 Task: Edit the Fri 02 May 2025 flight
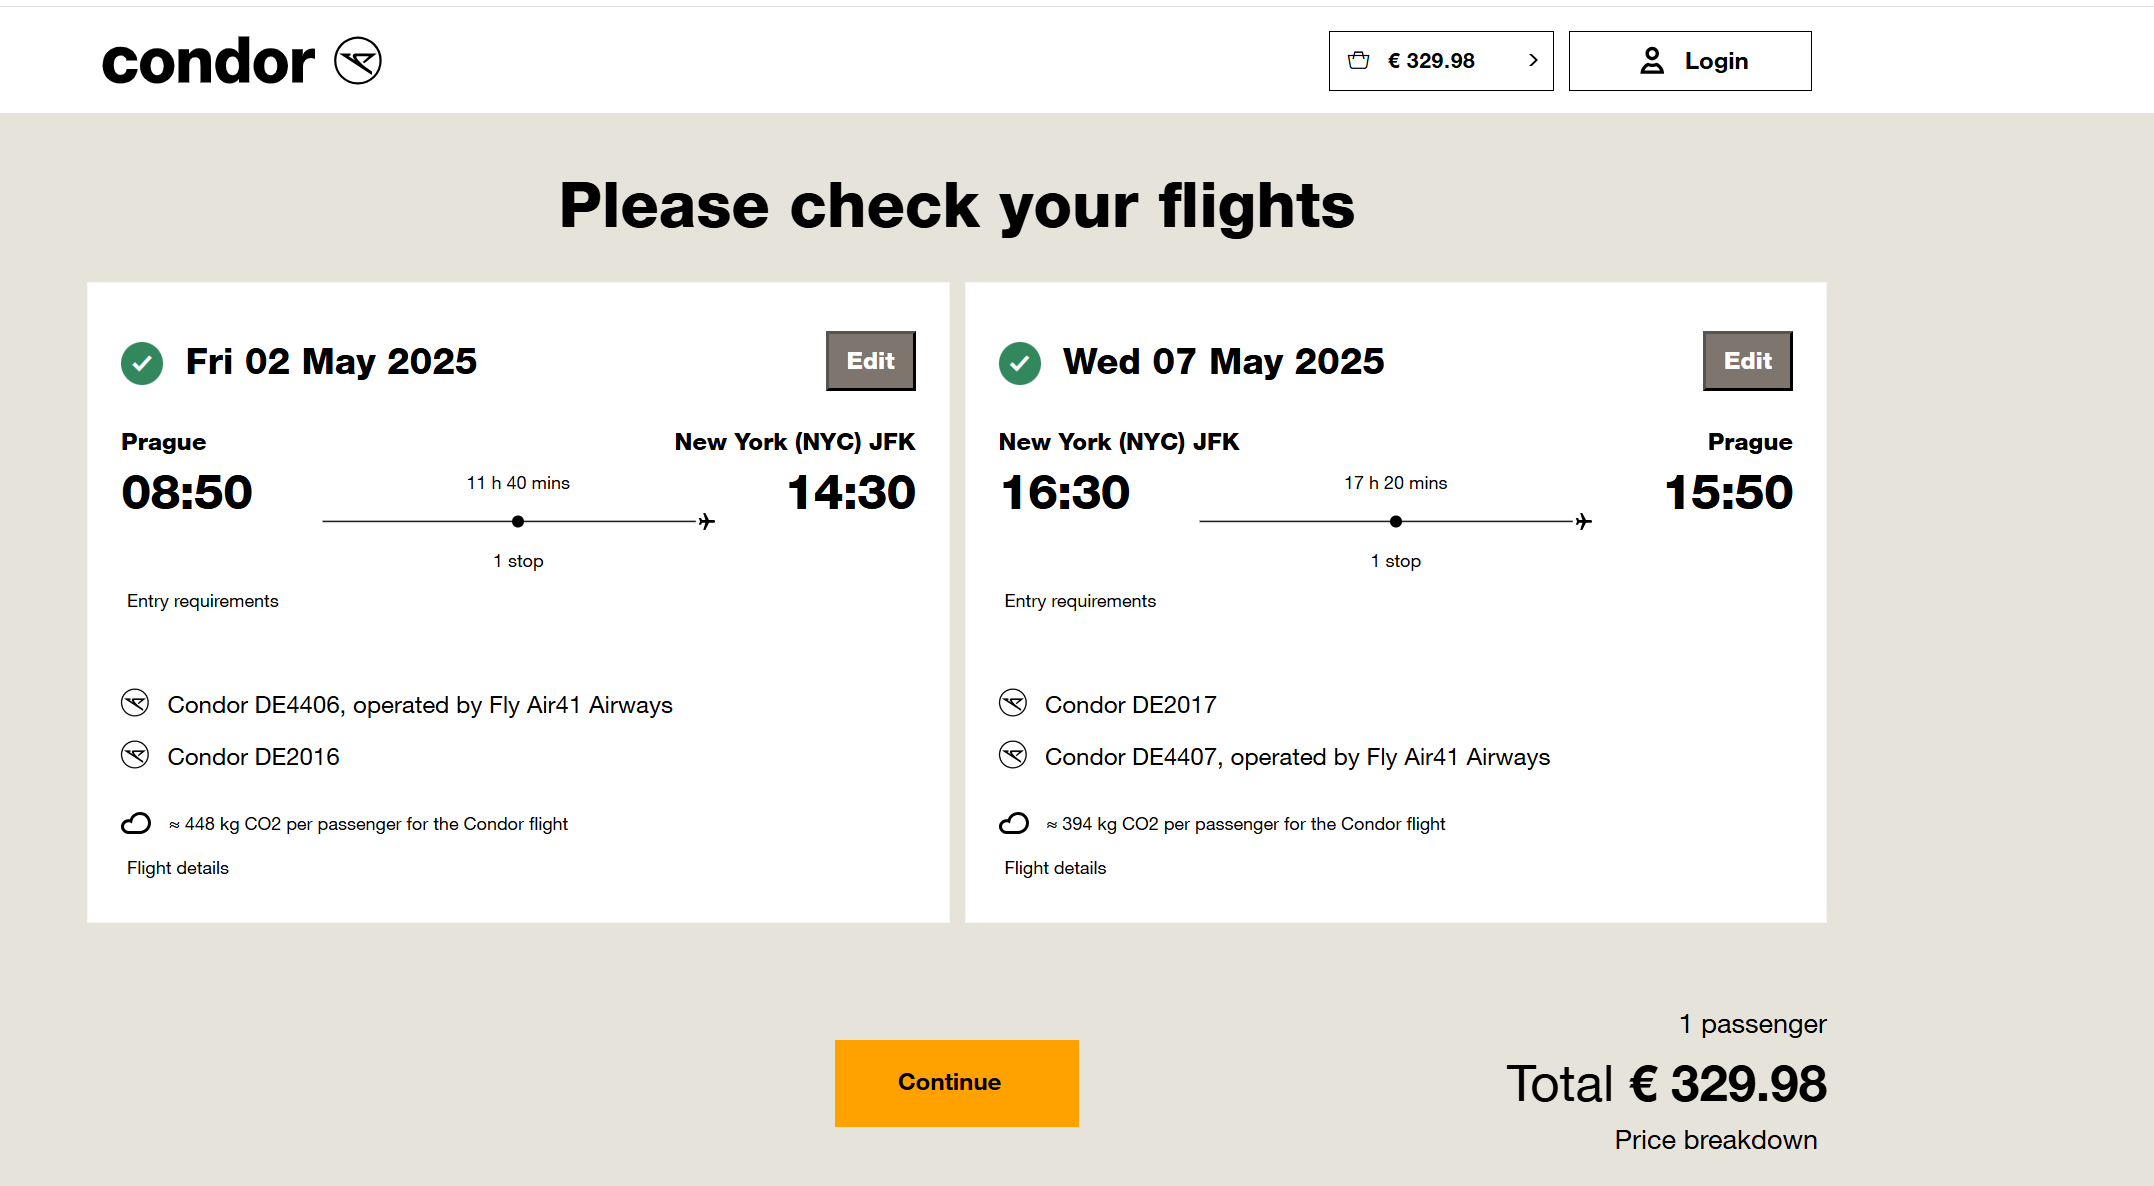click(x=871, y=361)
